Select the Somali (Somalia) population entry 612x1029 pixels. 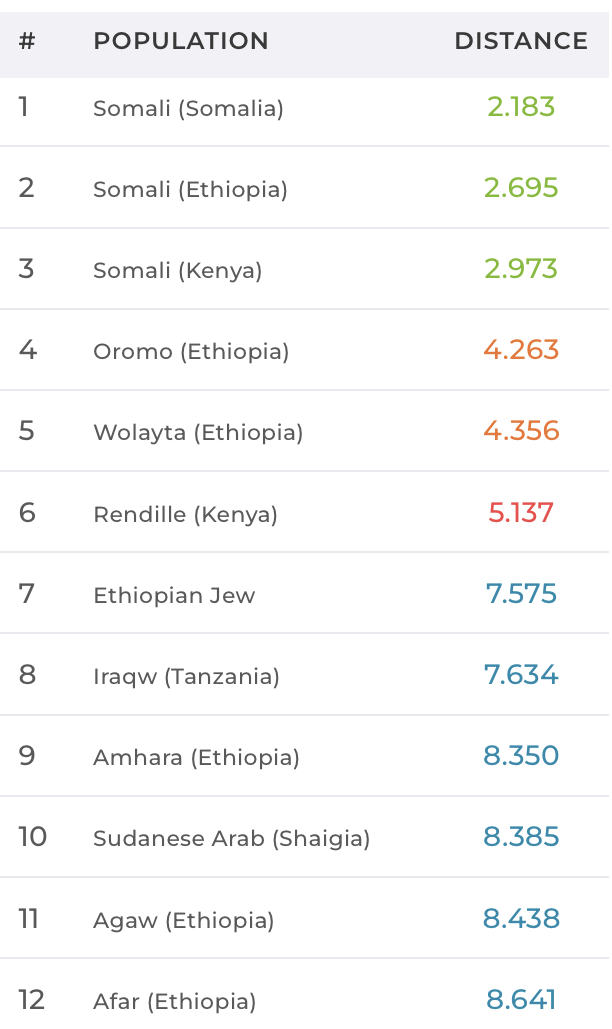click(x=188, y=108)
